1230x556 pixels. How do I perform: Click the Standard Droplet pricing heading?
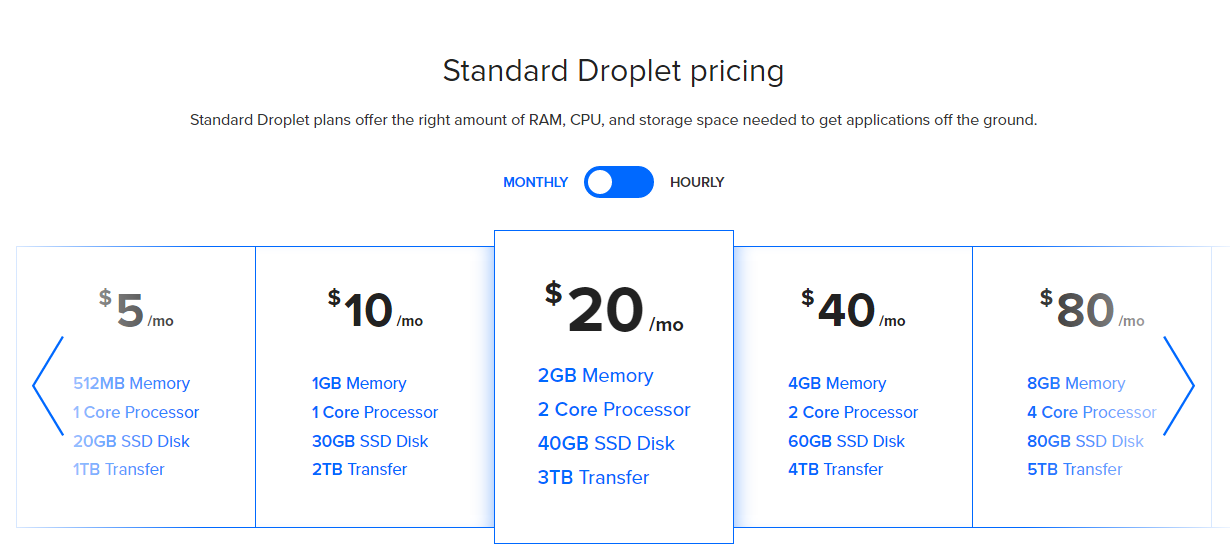613,71
